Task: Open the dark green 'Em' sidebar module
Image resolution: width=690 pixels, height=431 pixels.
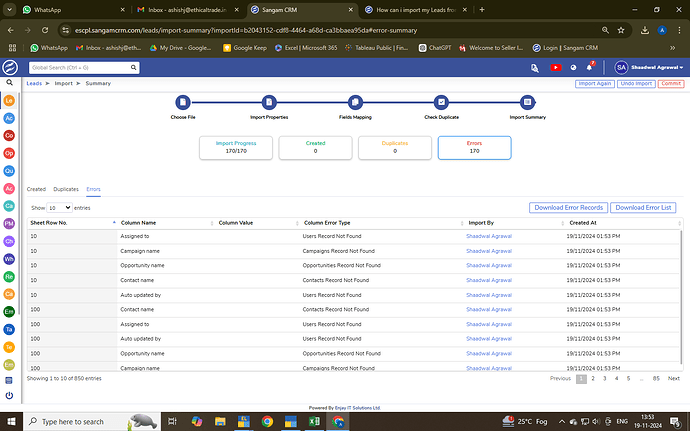Action: [9, 312]
